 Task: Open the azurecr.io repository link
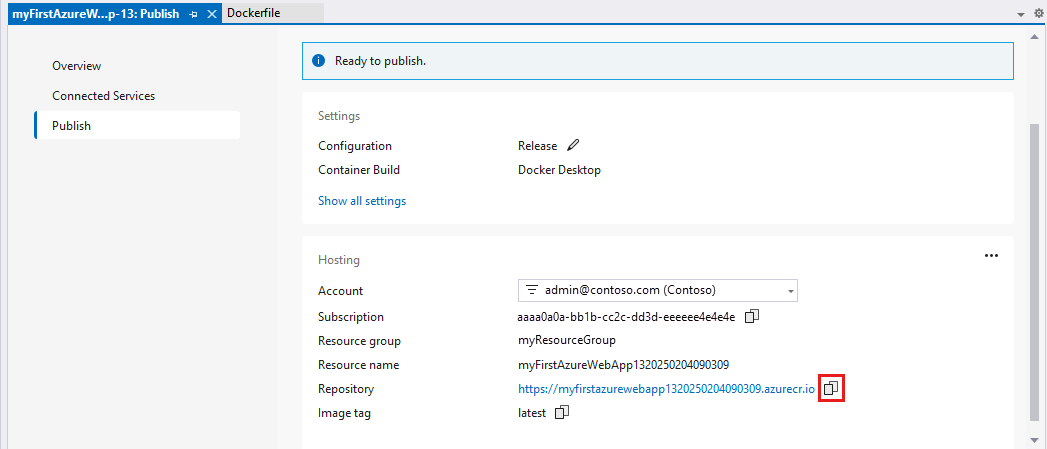click(667, 389)
